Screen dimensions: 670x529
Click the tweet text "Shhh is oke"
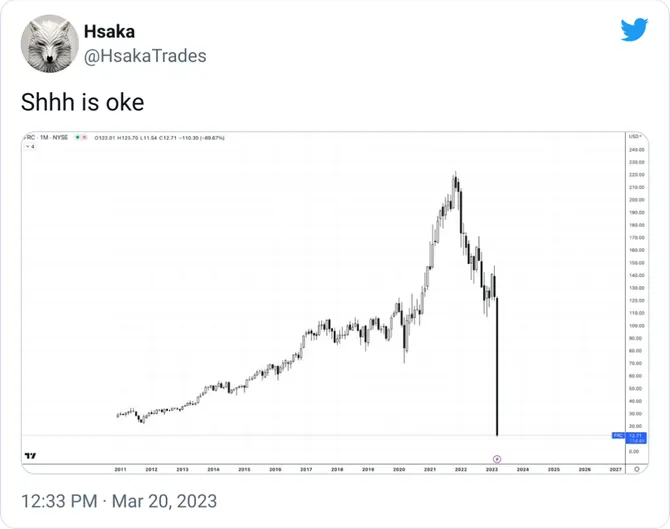(82, 102)
